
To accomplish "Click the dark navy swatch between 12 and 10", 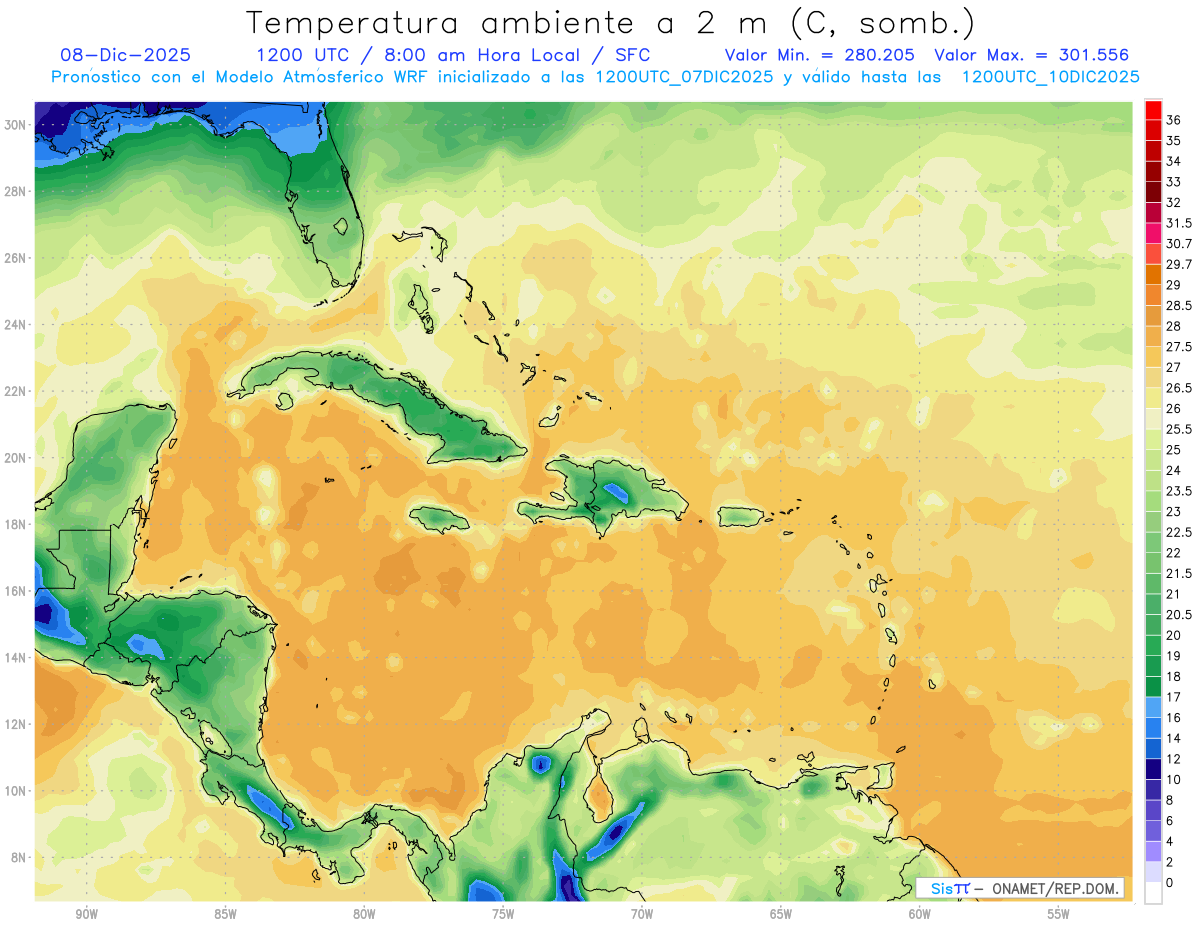I will pyautogui.click(x=1153, y=769).
